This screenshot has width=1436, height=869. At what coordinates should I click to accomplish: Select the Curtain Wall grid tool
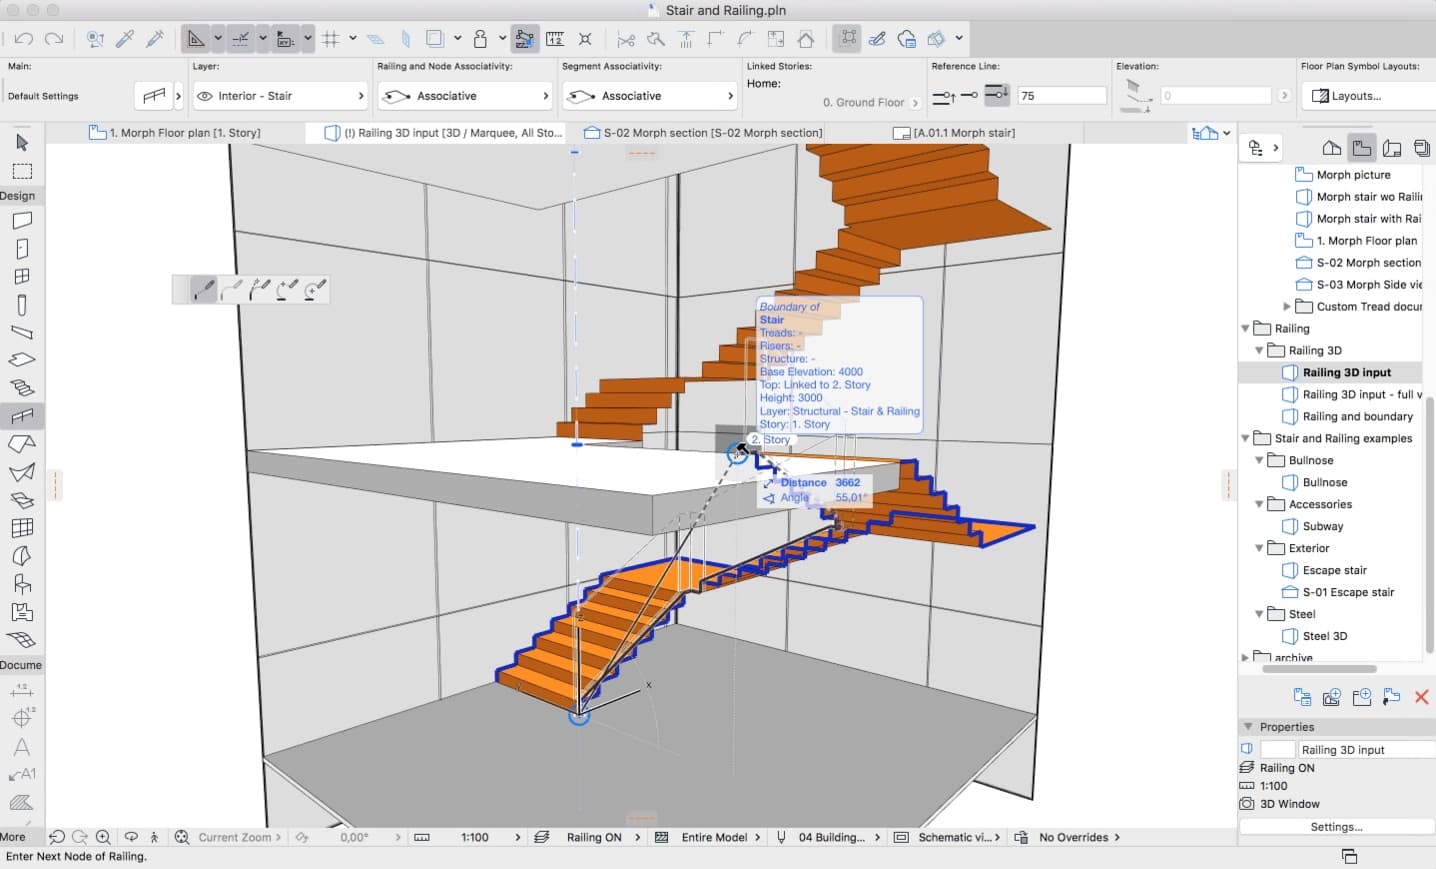[x=22, y=528]
